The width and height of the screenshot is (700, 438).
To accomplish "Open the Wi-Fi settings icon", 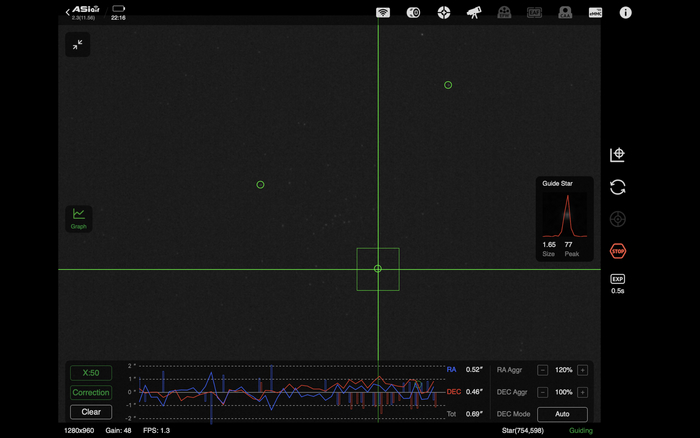I will 383,13.
